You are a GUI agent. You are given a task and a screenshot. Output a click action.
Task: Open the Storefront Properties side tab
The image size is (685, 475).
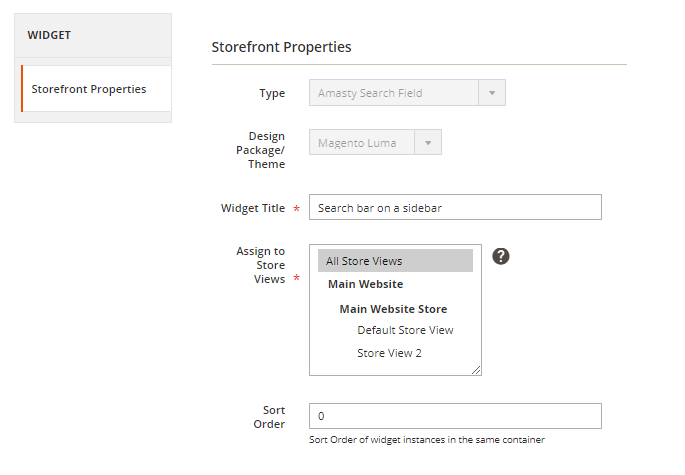(x=96, y=89)
